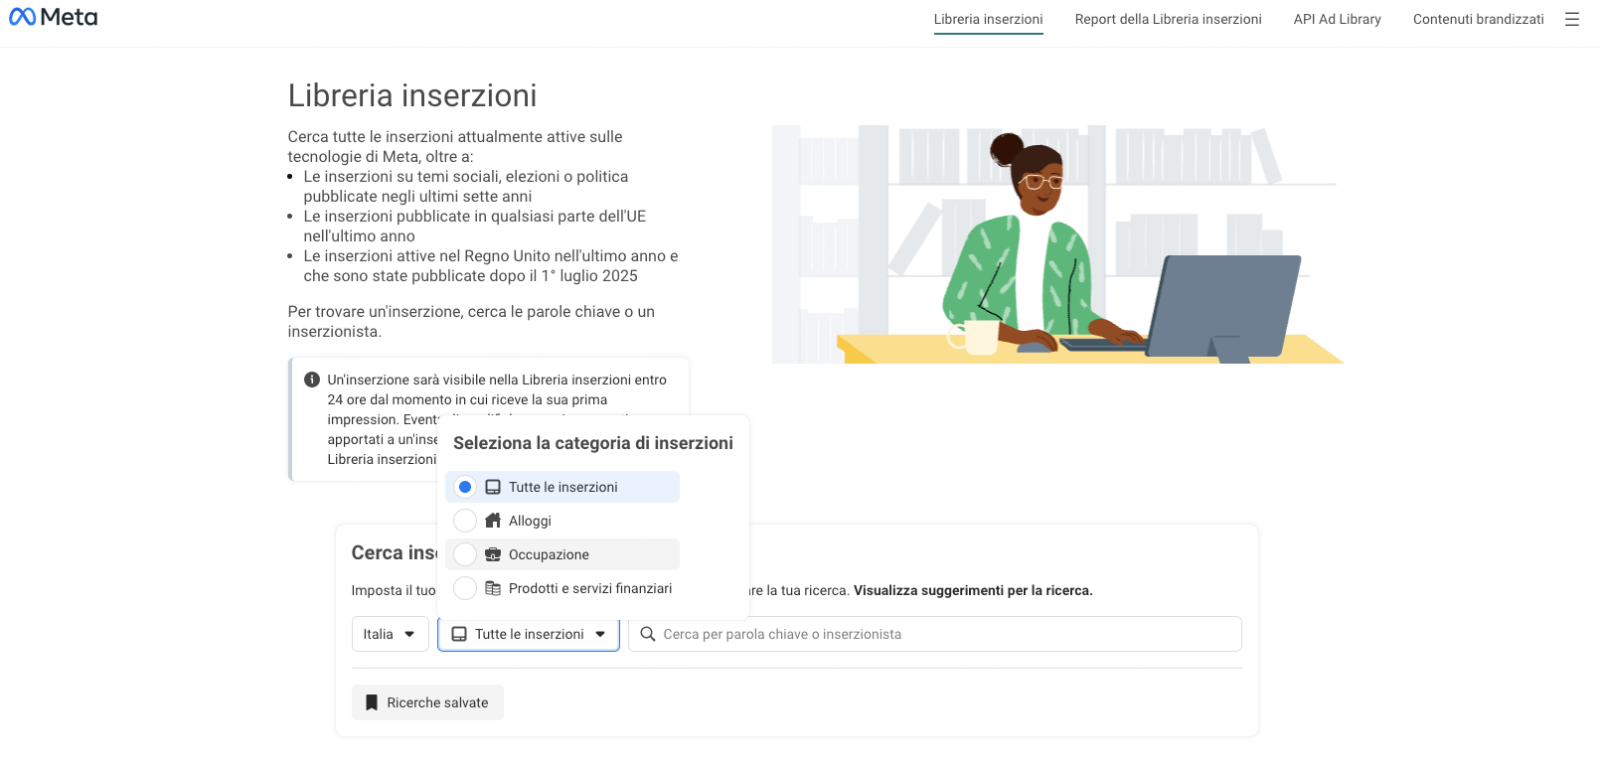Click the bullet about ads in the UE
This screenshot has width=1600, height=768.
pos(475,226)
